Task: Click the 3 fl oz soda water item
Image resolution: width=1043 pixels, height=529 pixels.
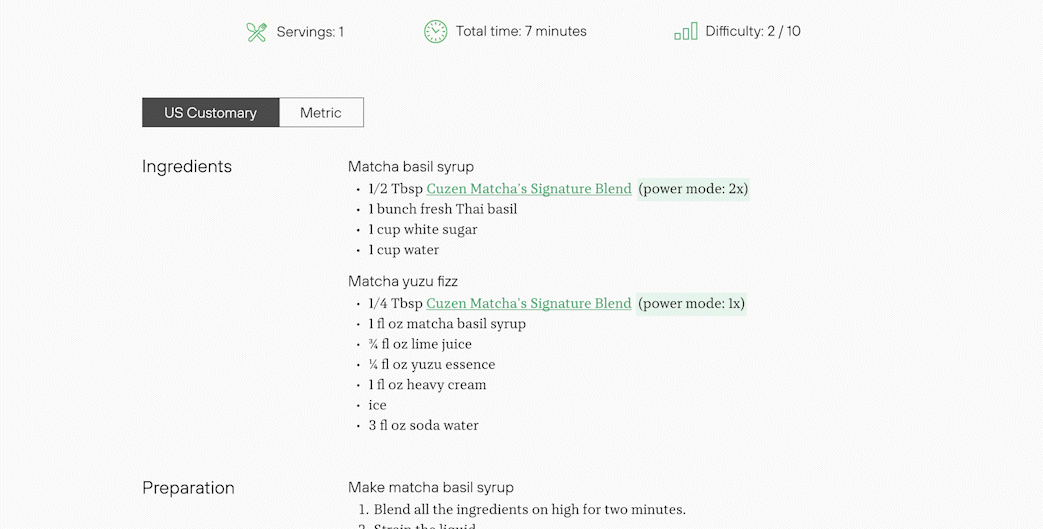Action: click(x=424, y=425)
